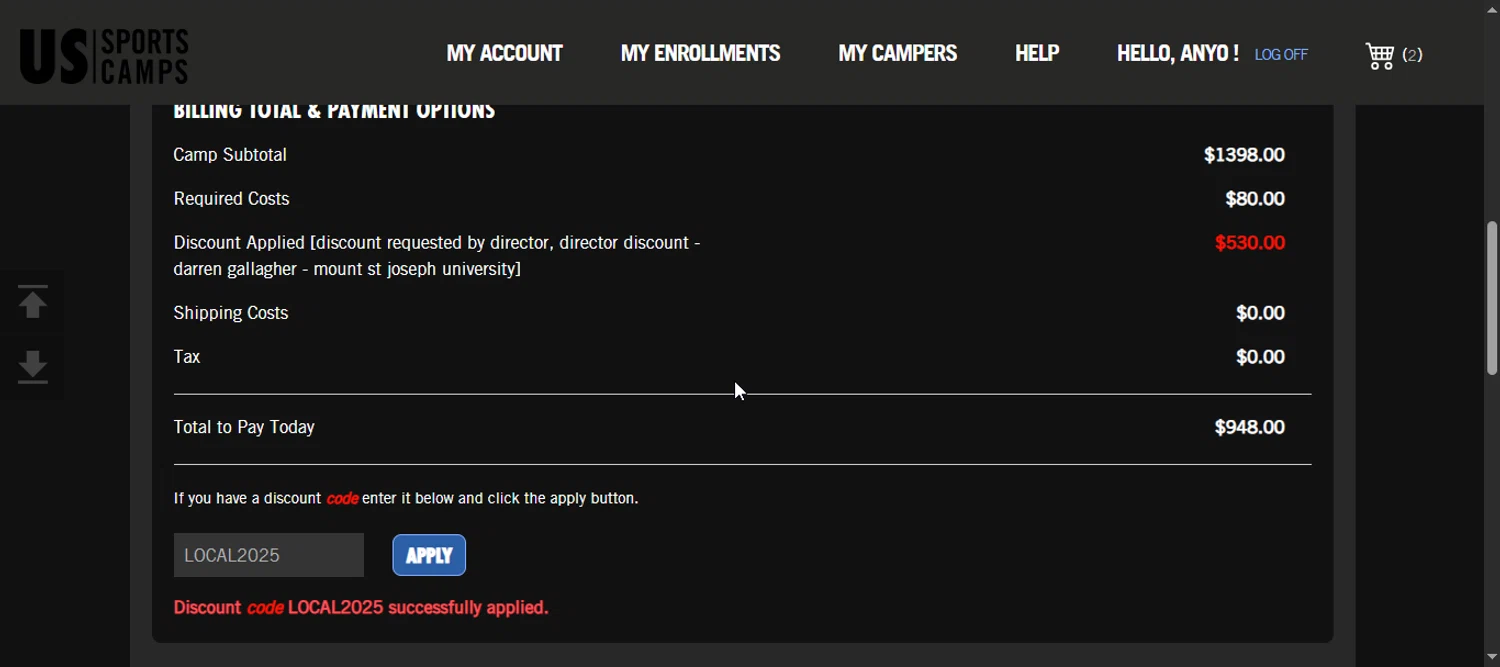Viewport: 1500px width, 667px height.
Task: Select the red $530.00 discount amount
Action: click(1250, 243)
